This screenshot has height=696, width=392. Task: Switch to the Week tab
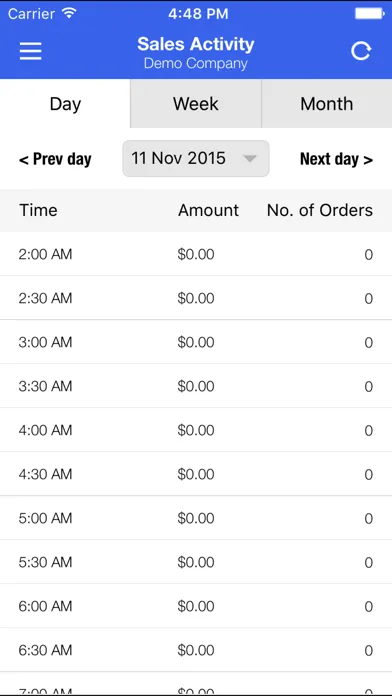196,104
